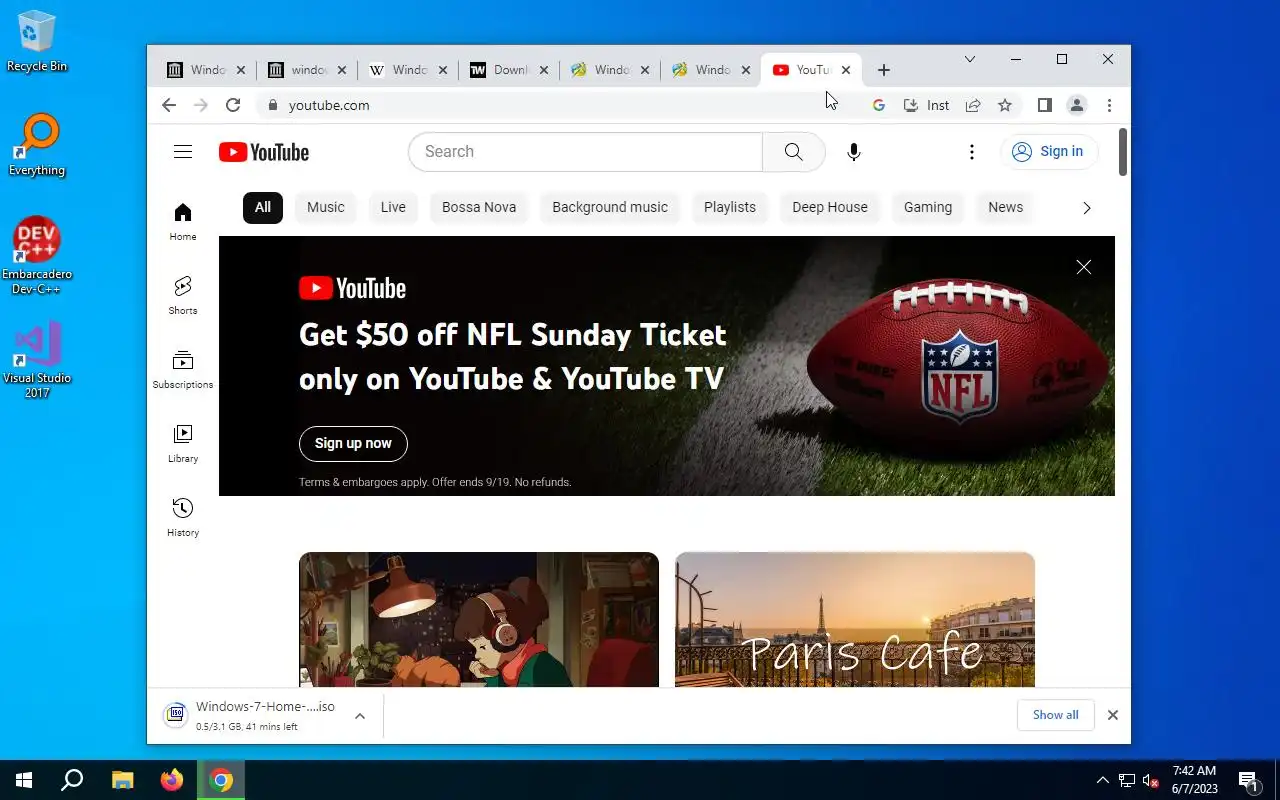Screen dimensions: 1280x800
Task: Bookmark this tab with star icon
Action: 1005,105
